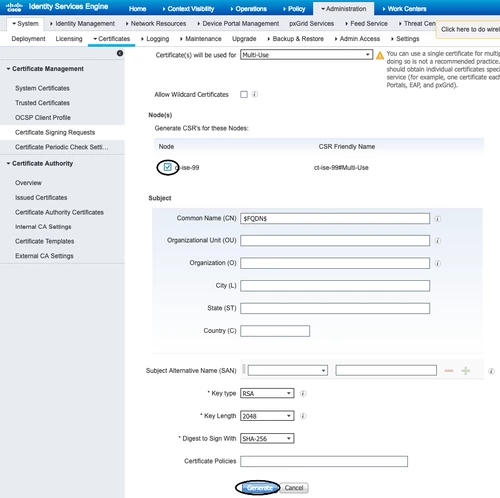Click info icon next to Allow Wildcard Certificates
Screen dimensions: 500x498
(255, 94)
